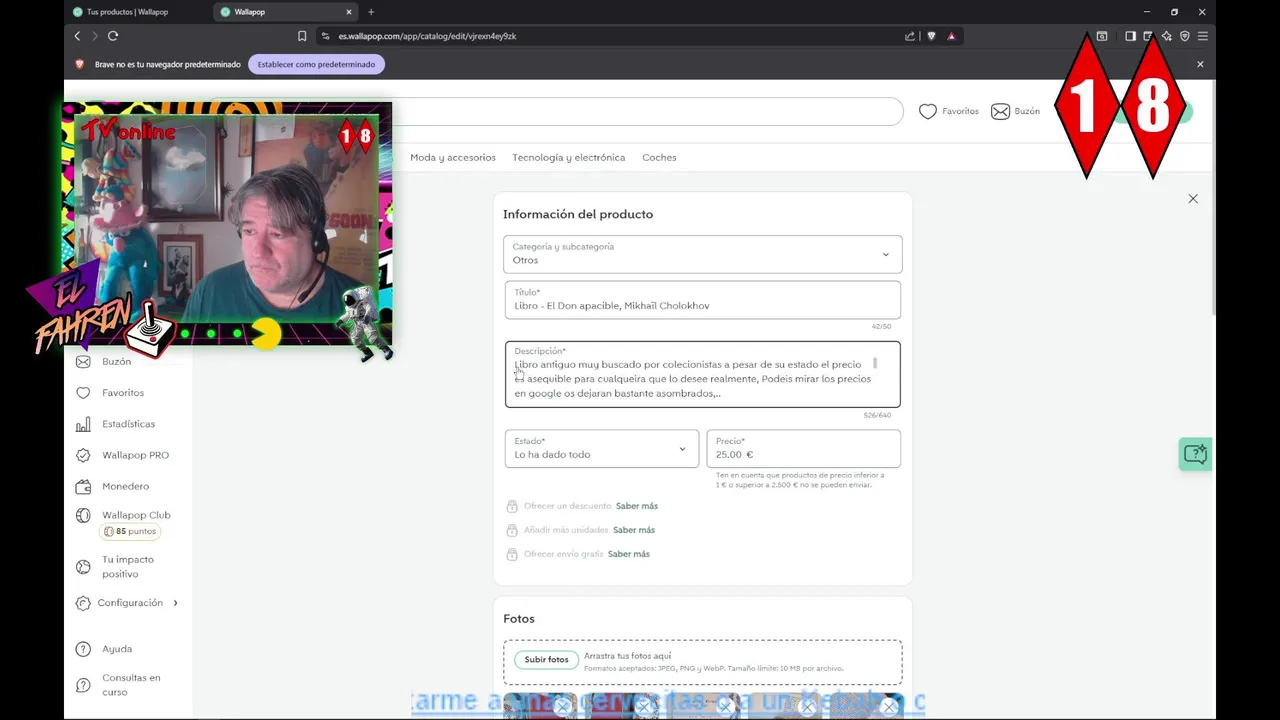Viewport: 1280px width, 720px height.
Task: Click the Wallapop PRO badge icon
Action: [x=83, y=455]
